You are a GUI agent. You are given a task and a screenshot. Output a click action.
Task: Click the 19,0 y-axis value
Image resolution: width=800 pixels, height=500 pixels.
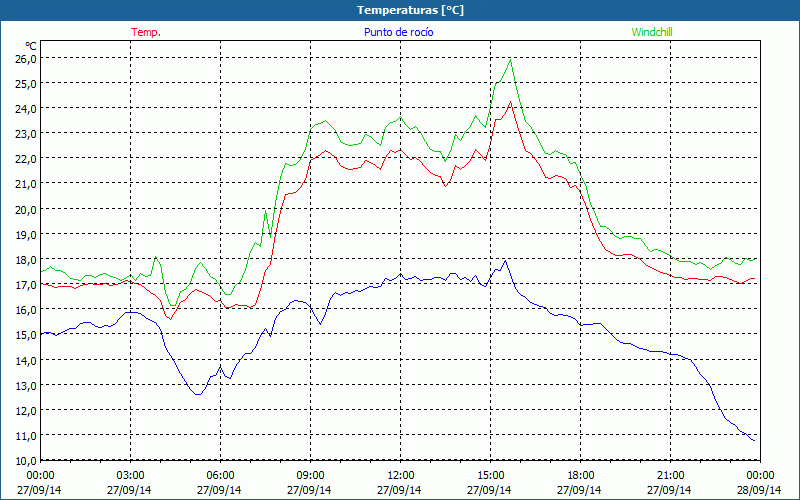27,234
